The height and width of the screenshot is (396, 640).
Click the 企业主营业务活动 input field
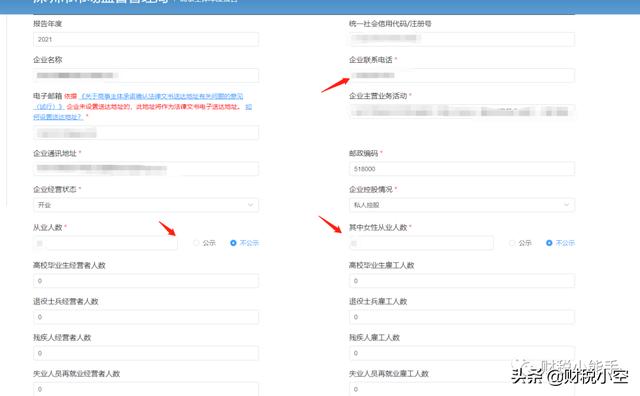click(x=462, y=111)
